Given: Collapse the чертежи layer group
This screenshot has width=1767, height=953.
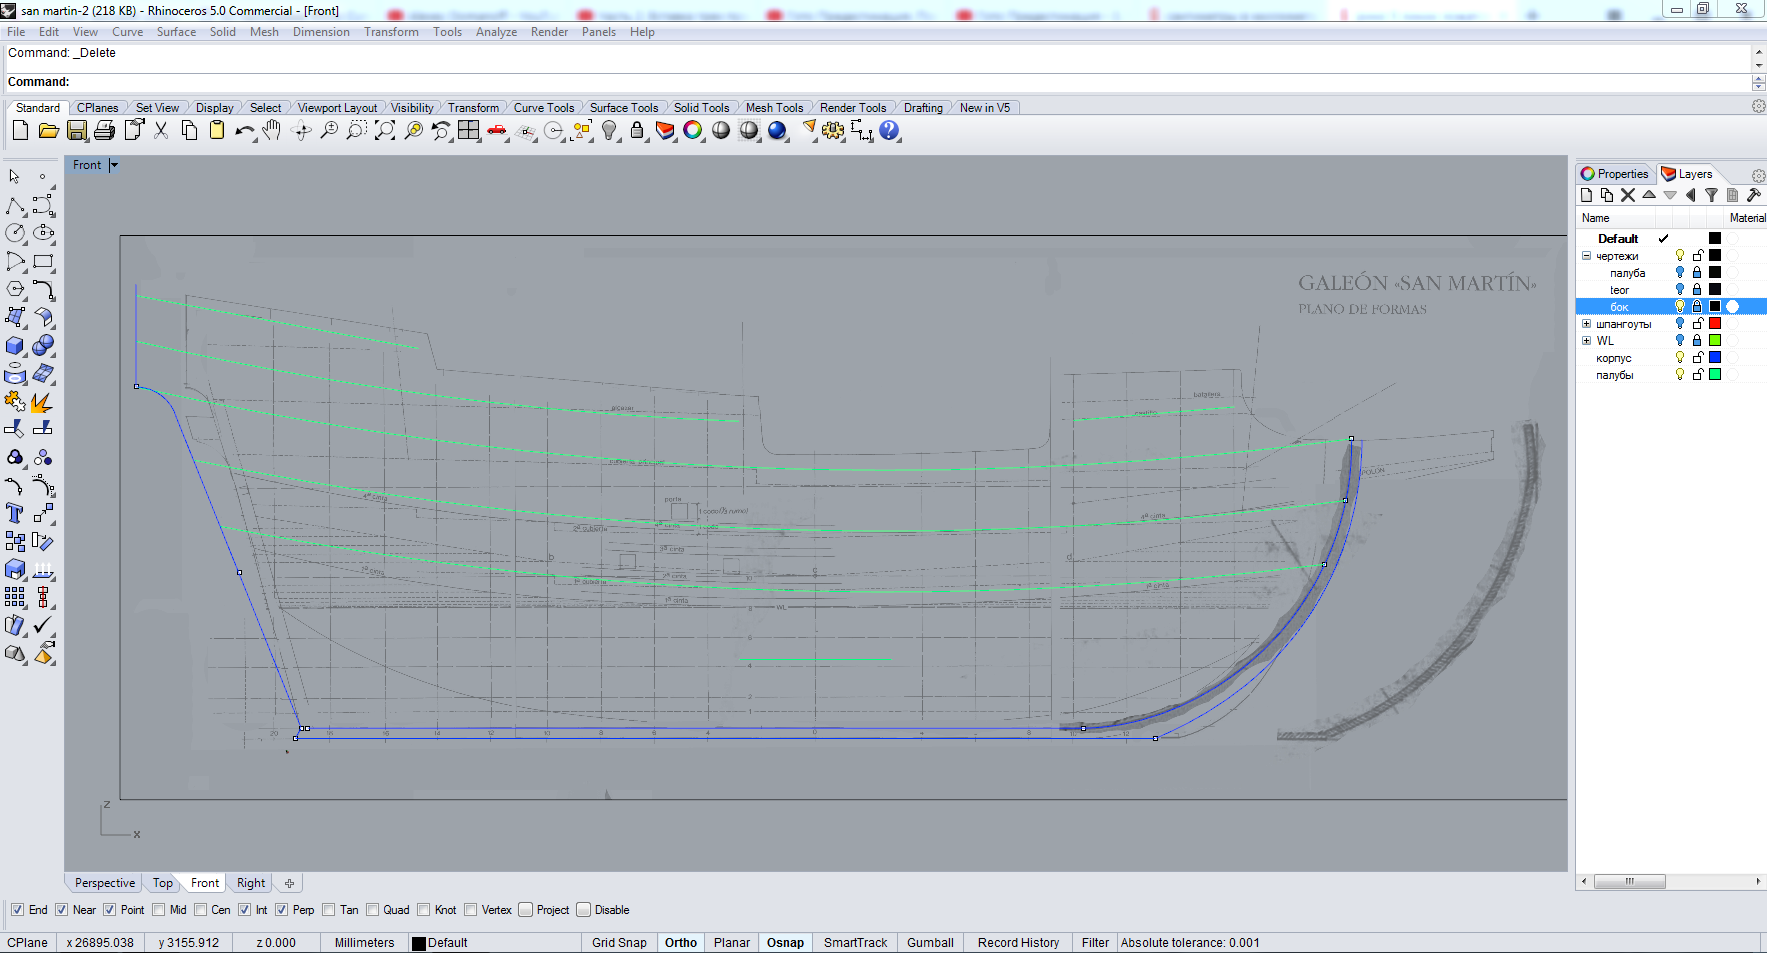Looking at the screenshot, I should click(1586, 256).
